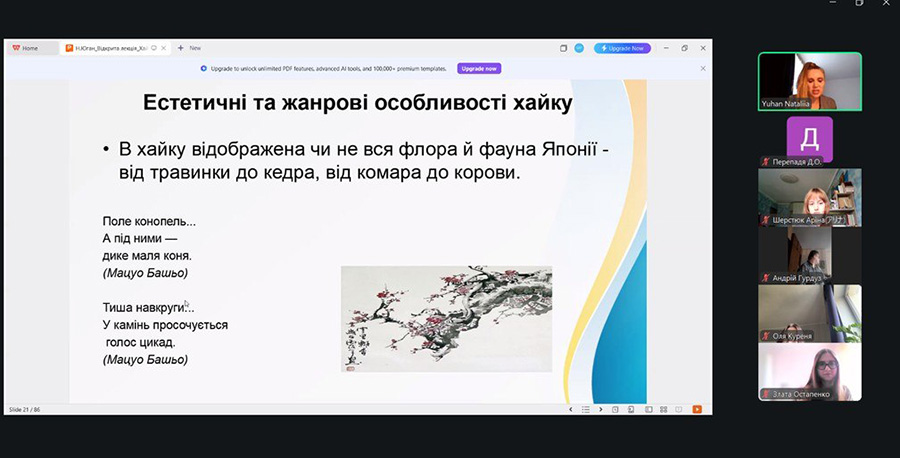900x458 pixels.
Task: Click the Upgrade Now pill button
Action: [x=622, y=48]
